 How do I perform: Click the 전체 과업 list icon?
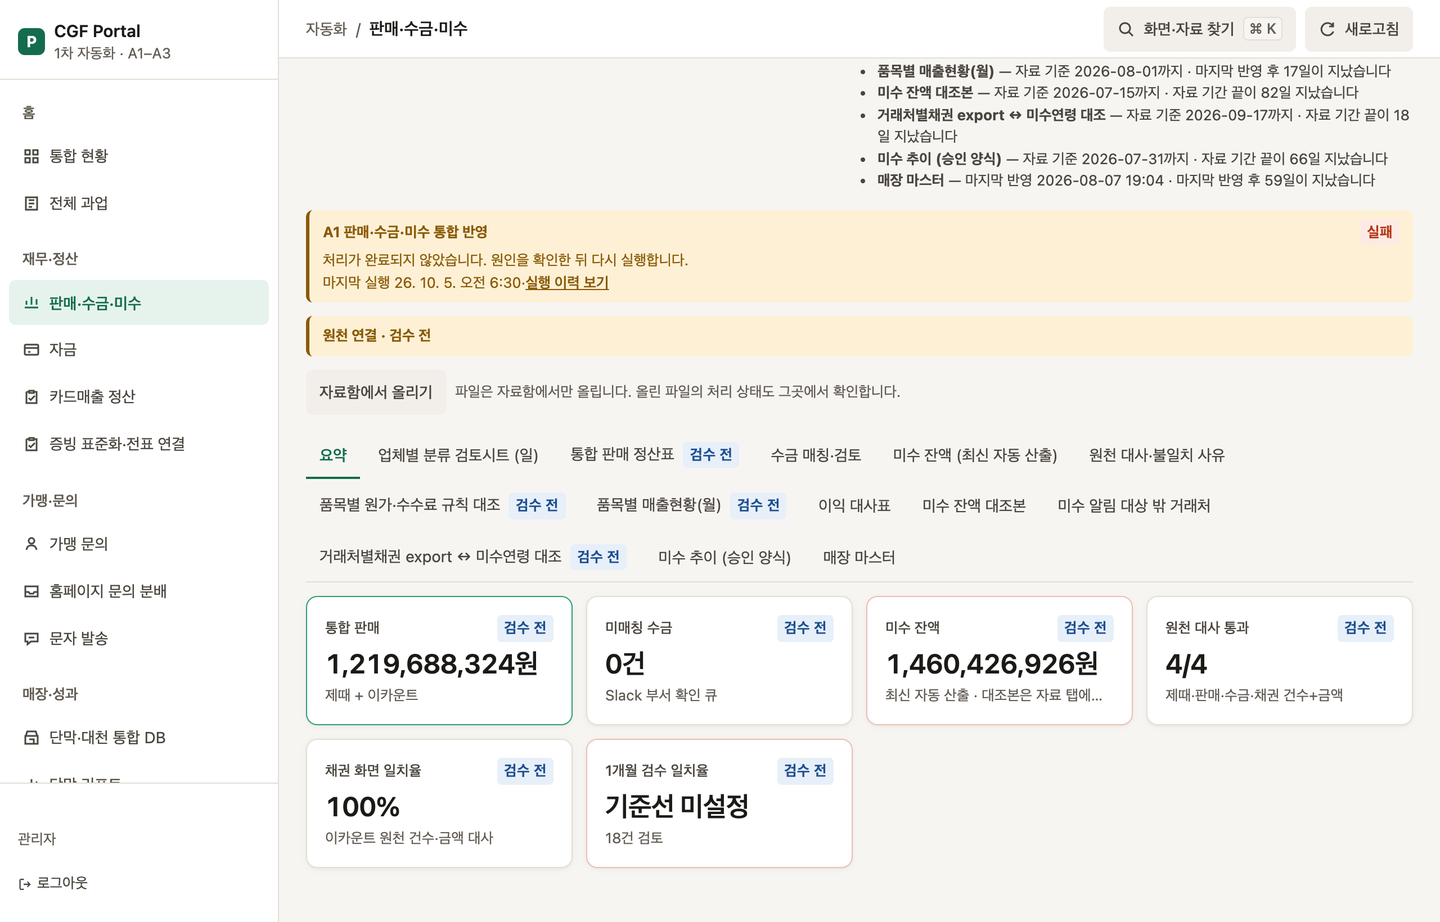click(31, 203)
